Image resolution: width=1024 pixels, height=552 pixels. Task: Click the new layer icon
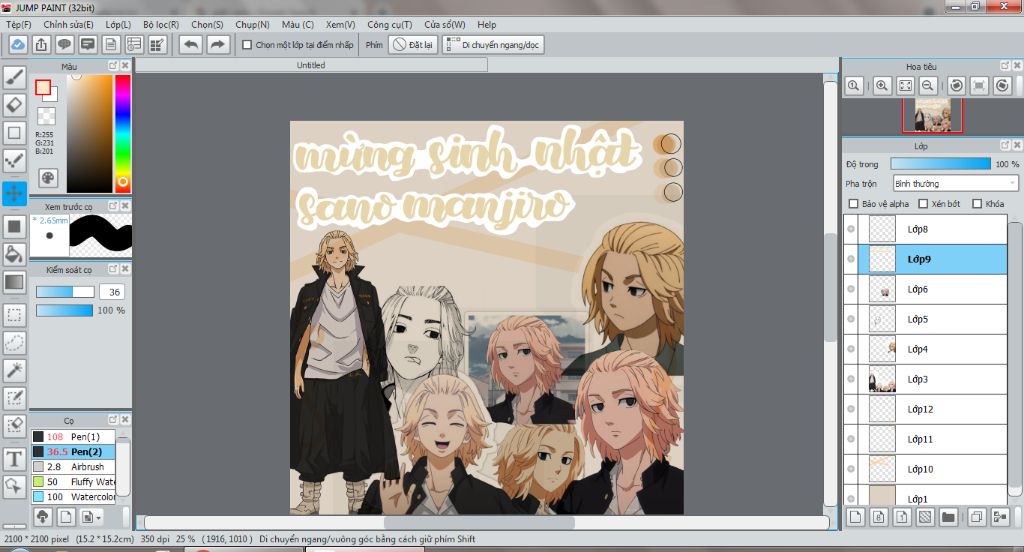[856, 517]
